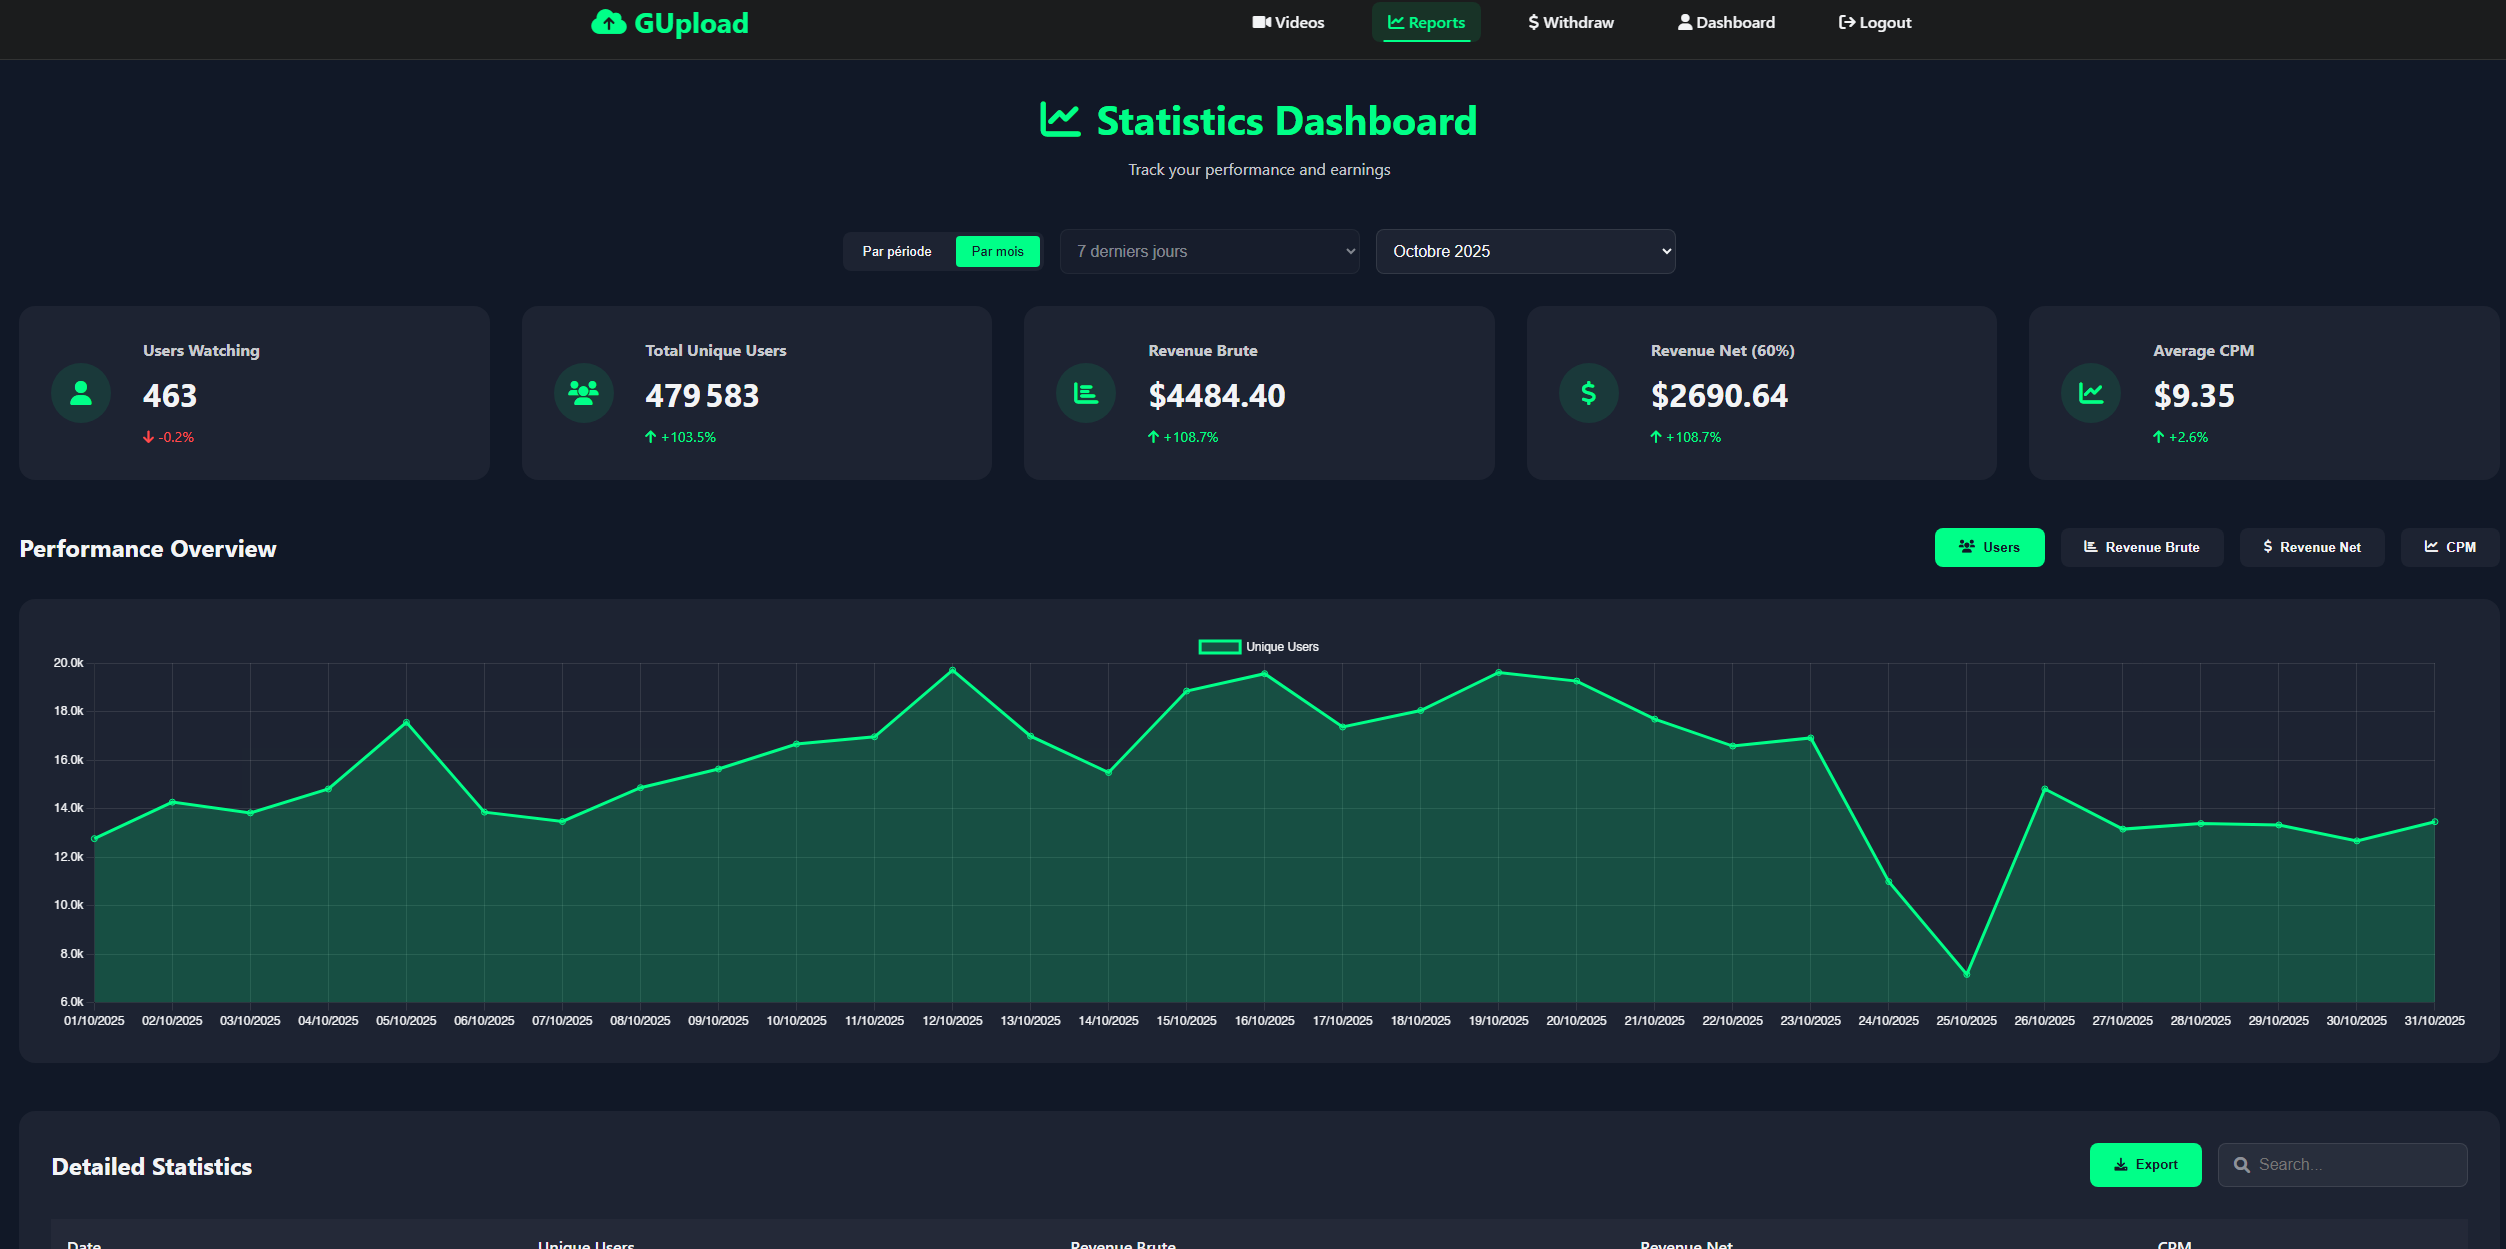Click the Revenue Brute chart icon
The image size is (2506, 1249).
(1086, 393)
